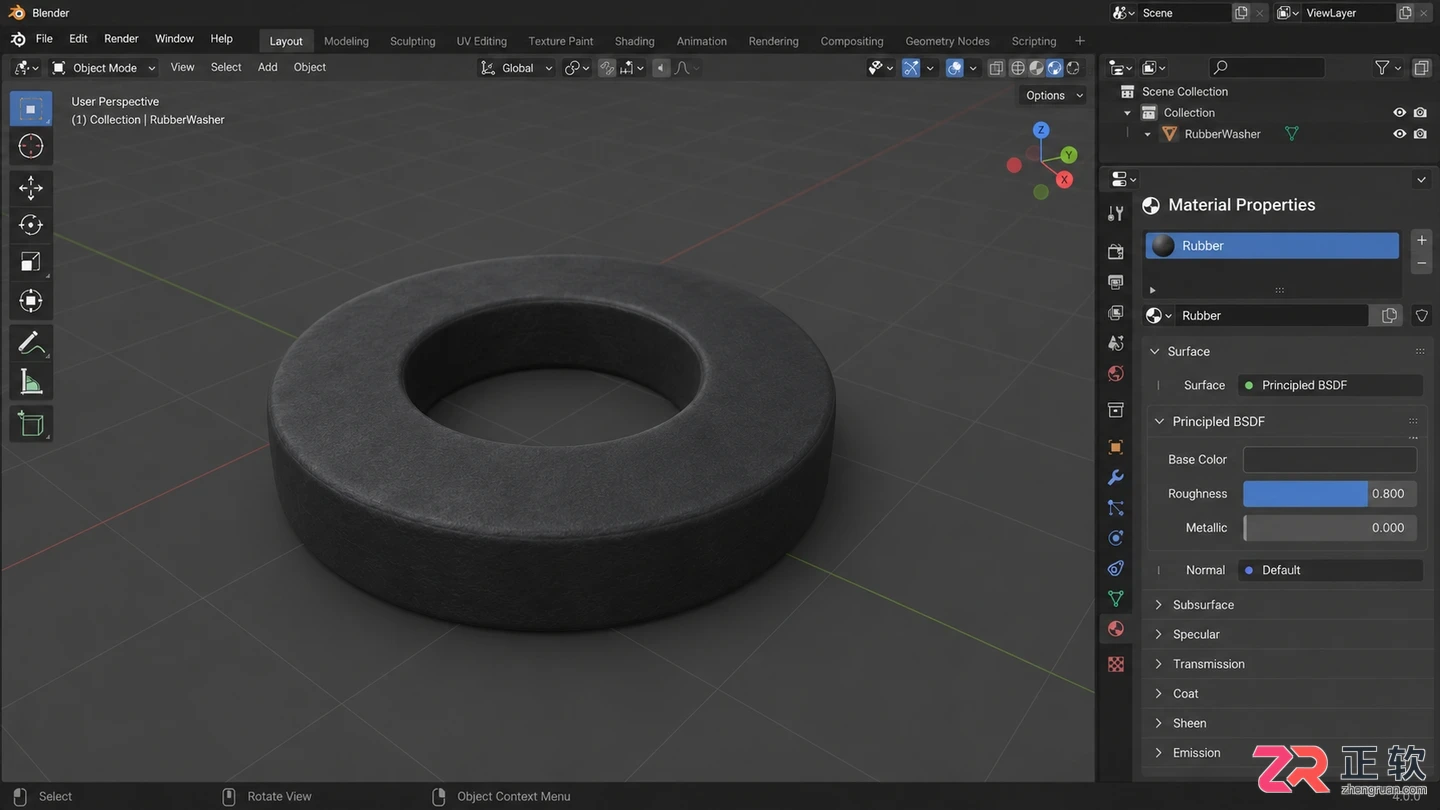Switch to the Geometry Nodes workspace tab

tap(947, 41)
